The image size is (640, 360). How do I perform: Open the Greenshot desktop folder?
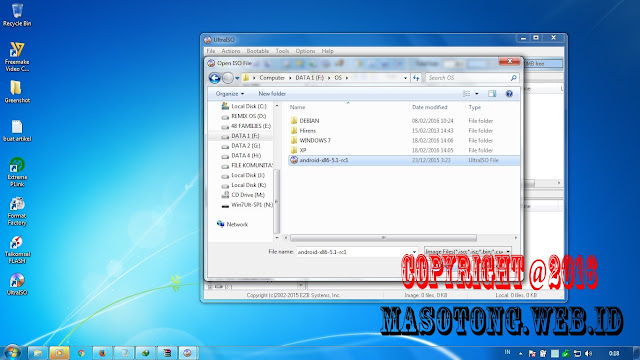(x=17, y=91)
